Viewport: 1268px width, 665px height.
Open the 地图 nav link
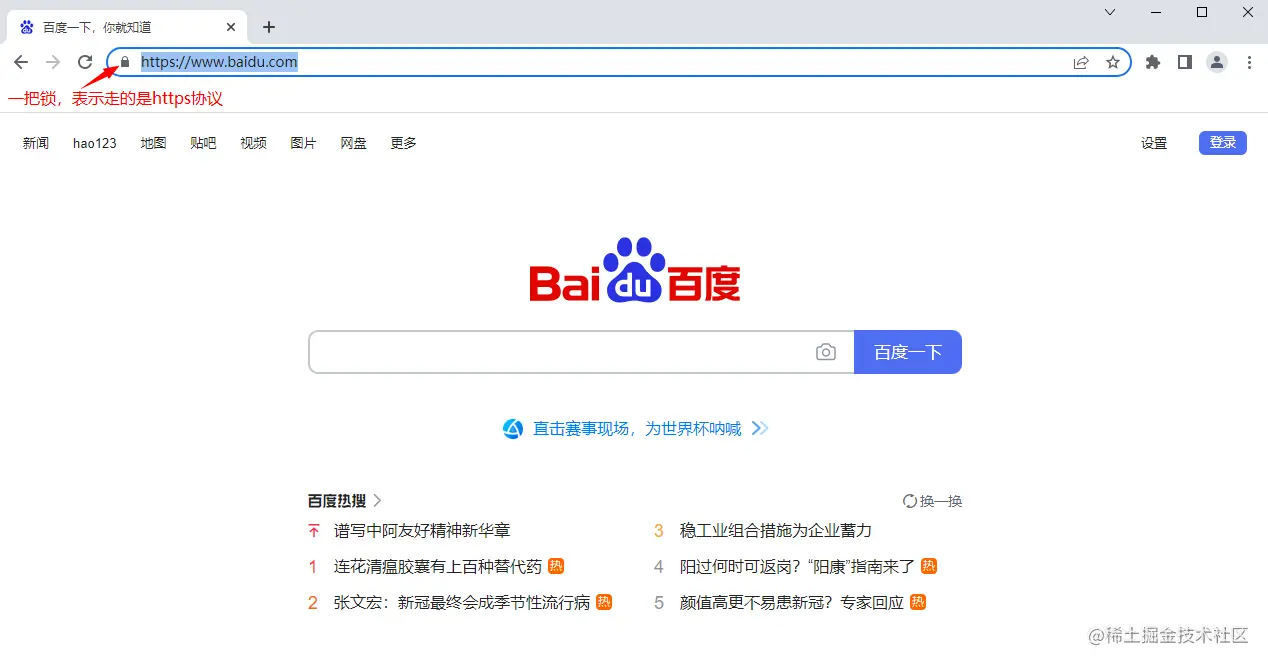point(153,143)
